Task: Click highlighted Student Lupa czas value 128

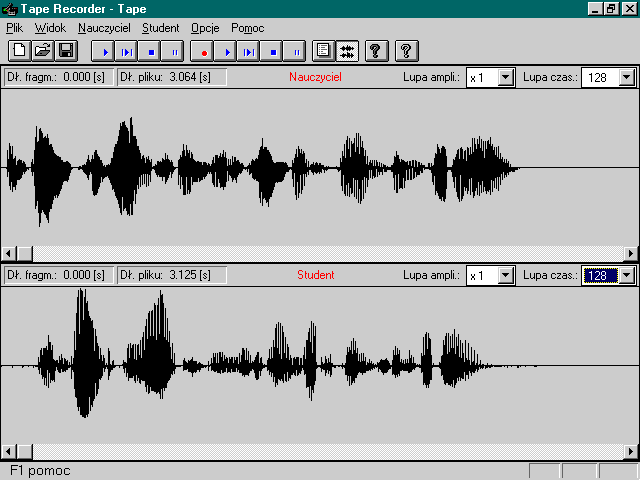Action: pos(600,276)
